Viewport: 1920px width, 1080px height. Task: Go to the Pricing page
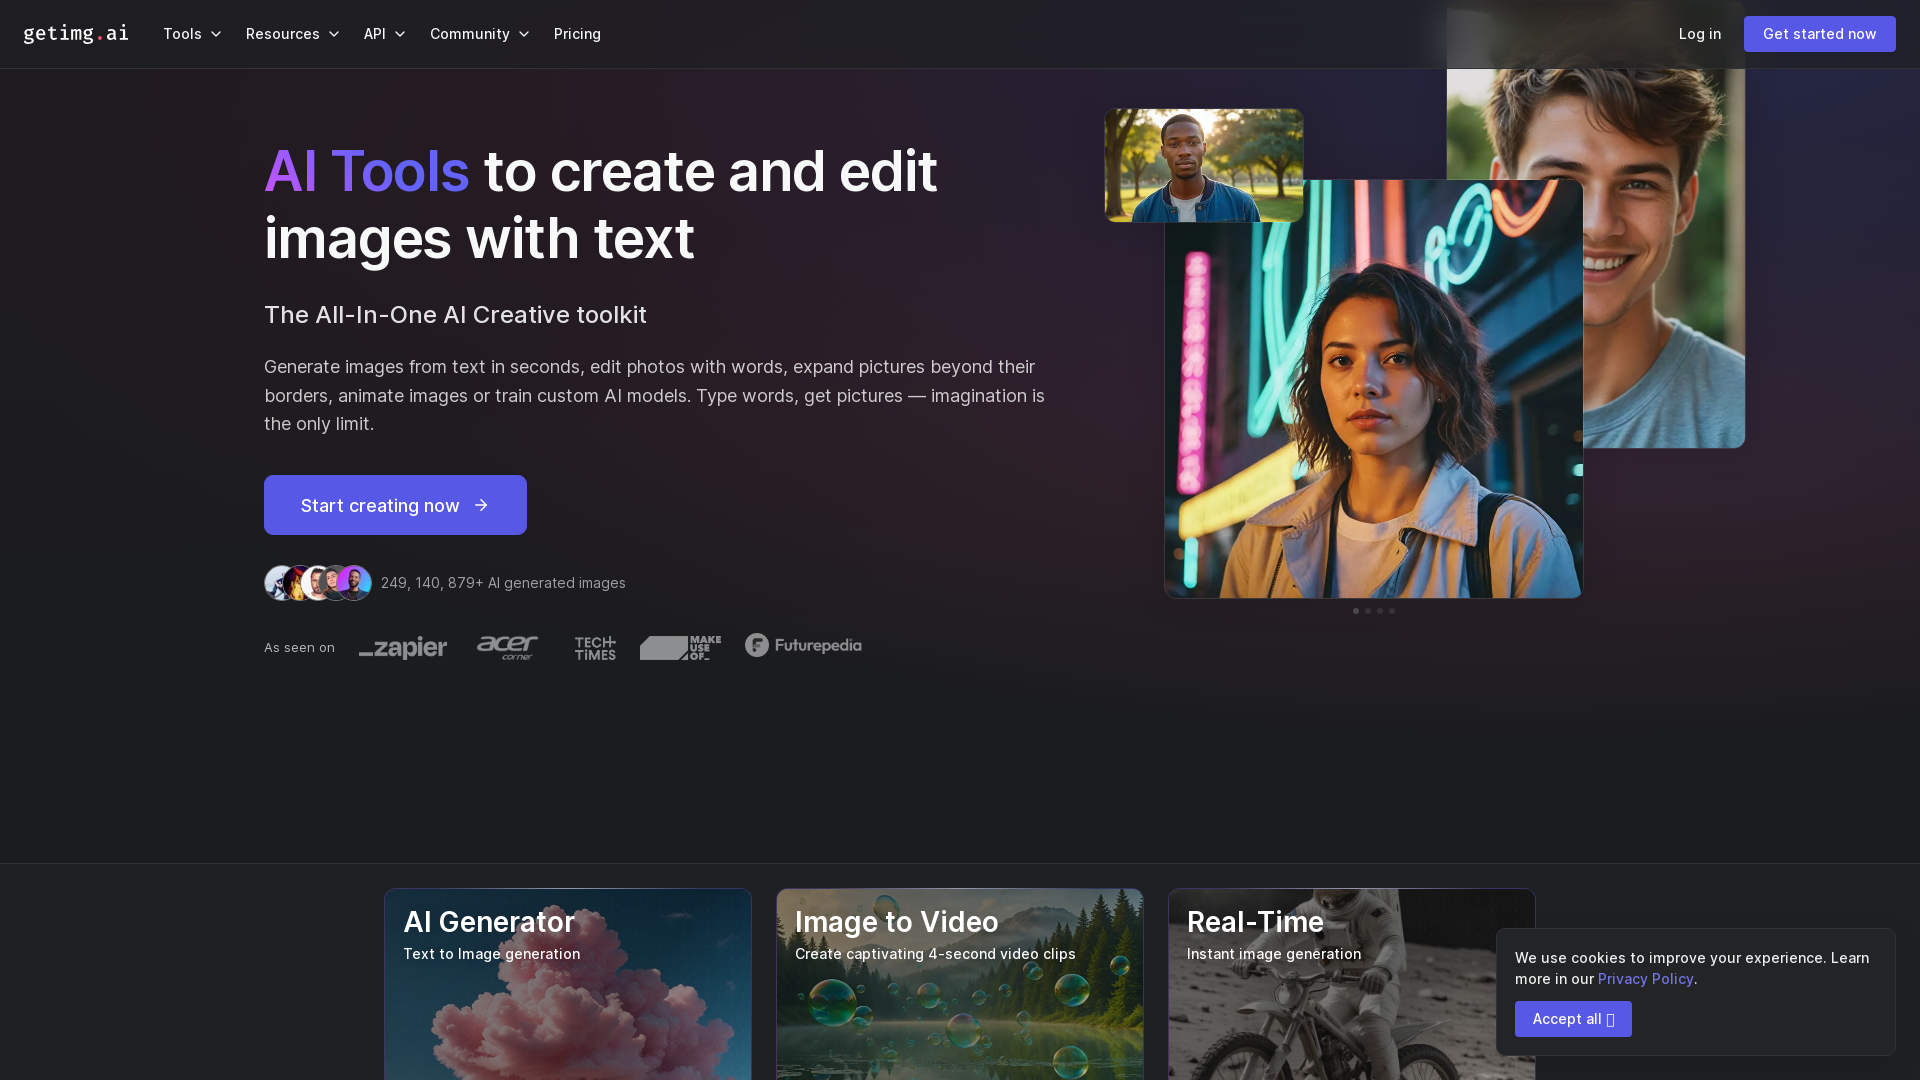[577, 34]
